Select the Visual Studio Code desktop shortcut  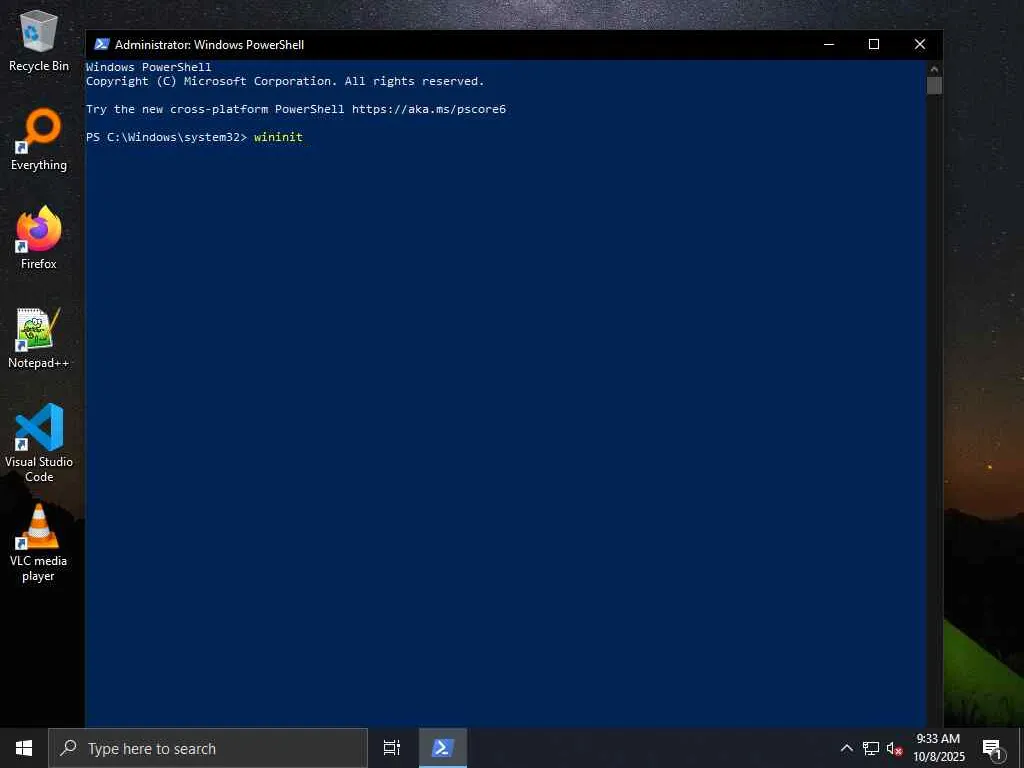[x=39, y=443]
